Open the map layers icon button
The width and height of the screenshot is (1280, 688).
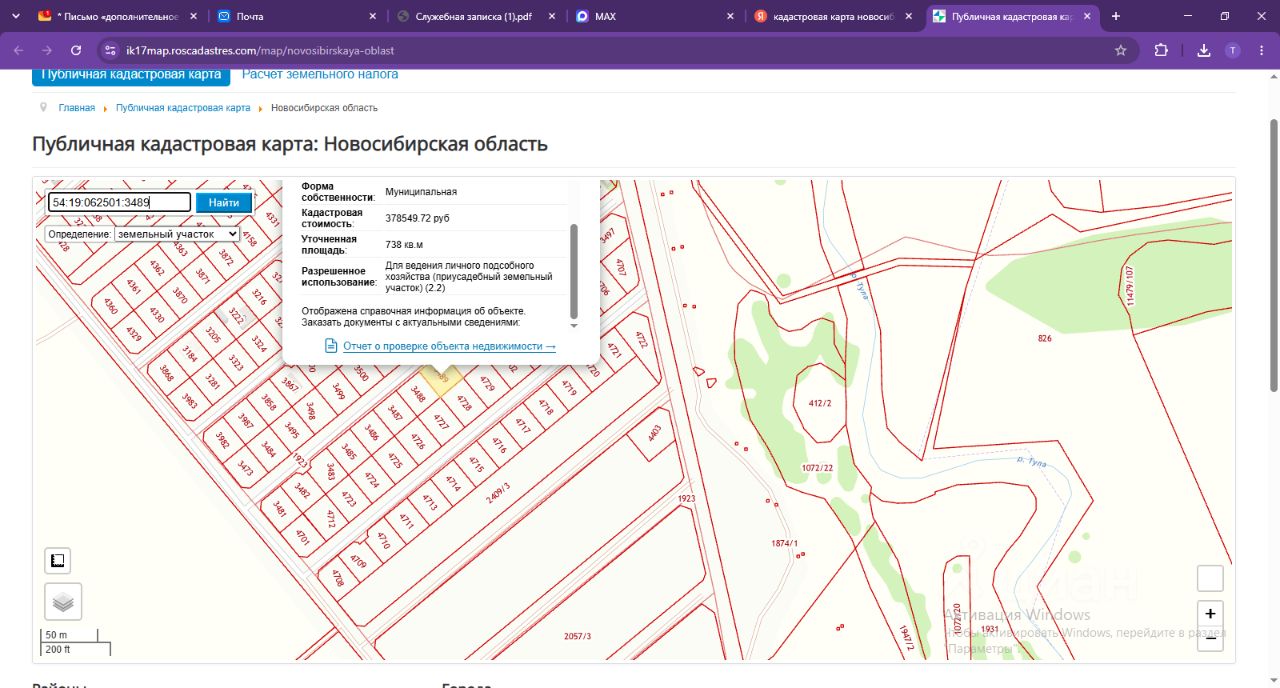click(x=63, y=602)
